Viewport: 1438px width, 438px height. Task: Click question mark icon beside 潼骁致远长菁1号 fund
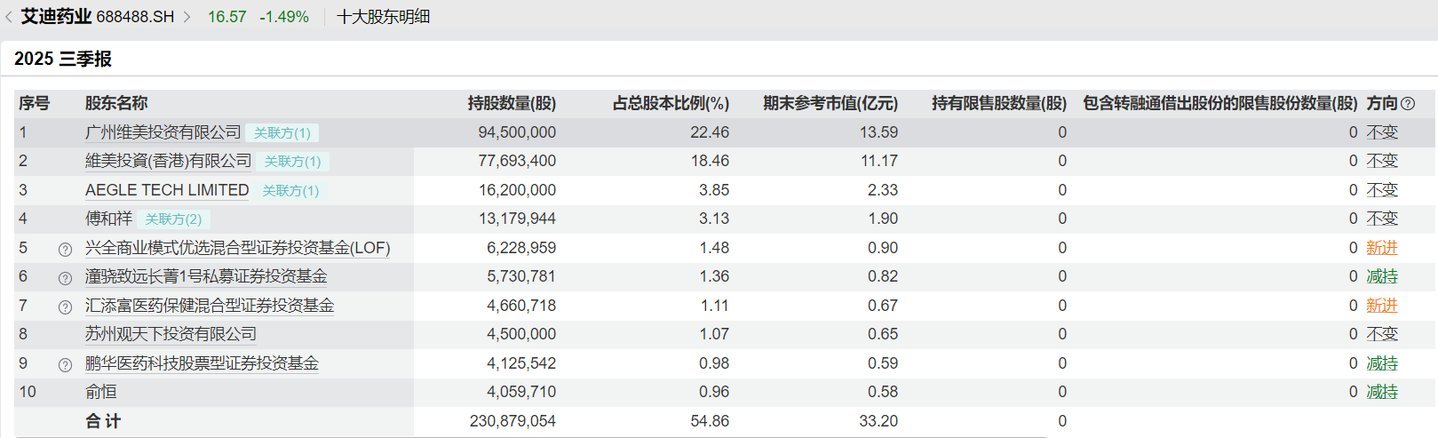(65, 277)
